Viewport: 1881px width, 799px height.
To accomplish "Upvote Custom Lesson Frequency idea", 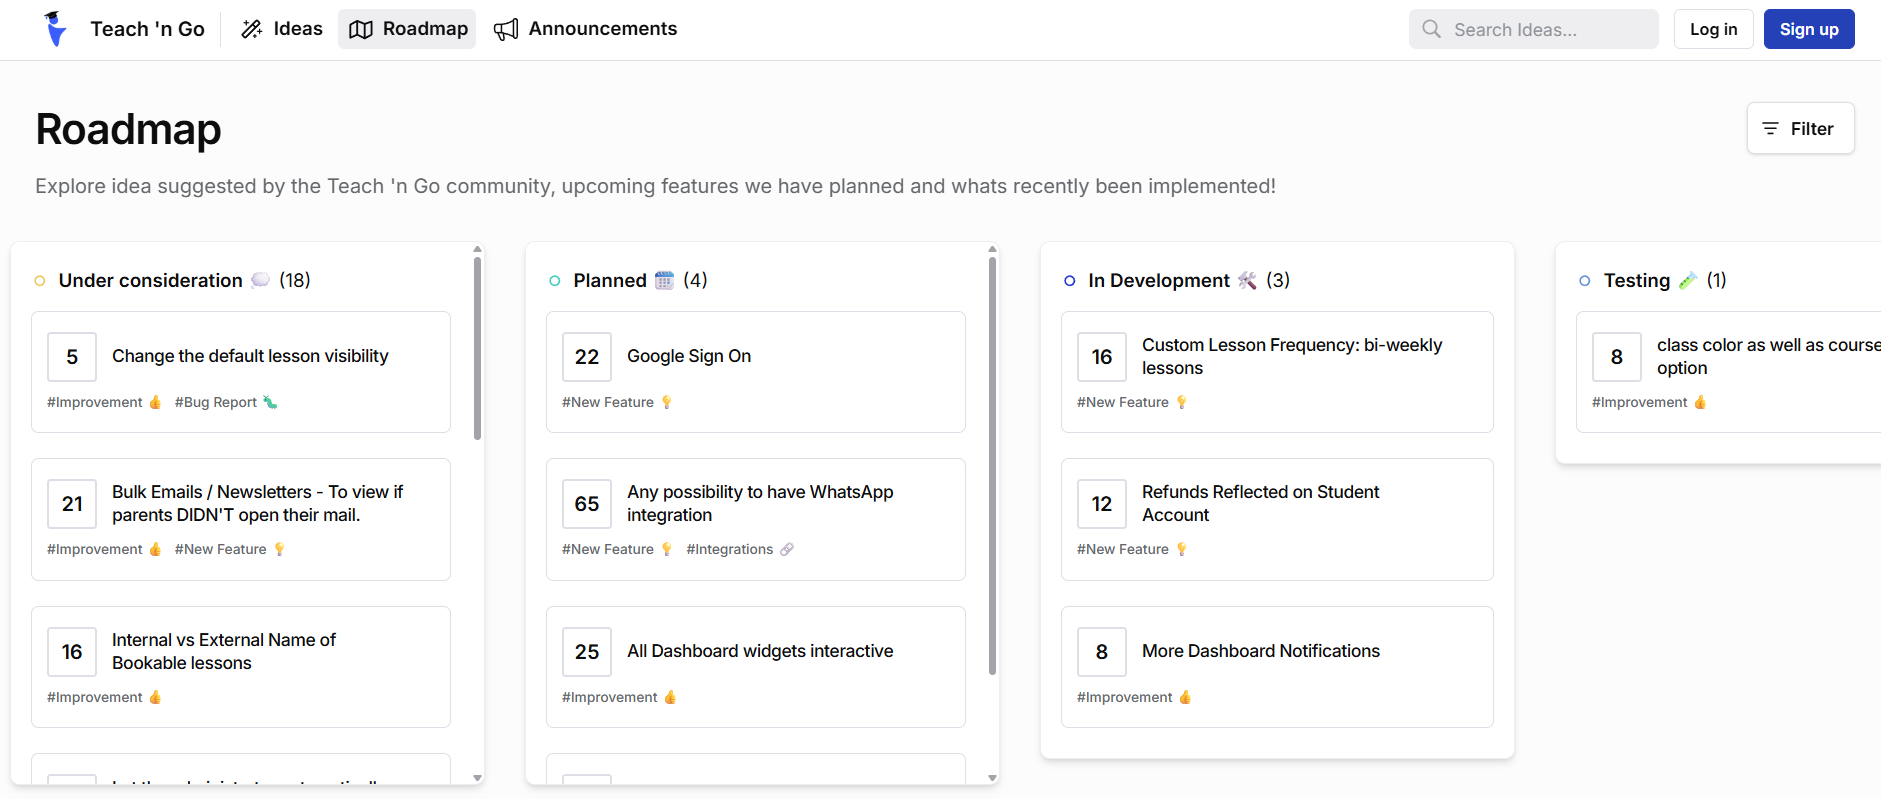I will [x=1102, y=357].
